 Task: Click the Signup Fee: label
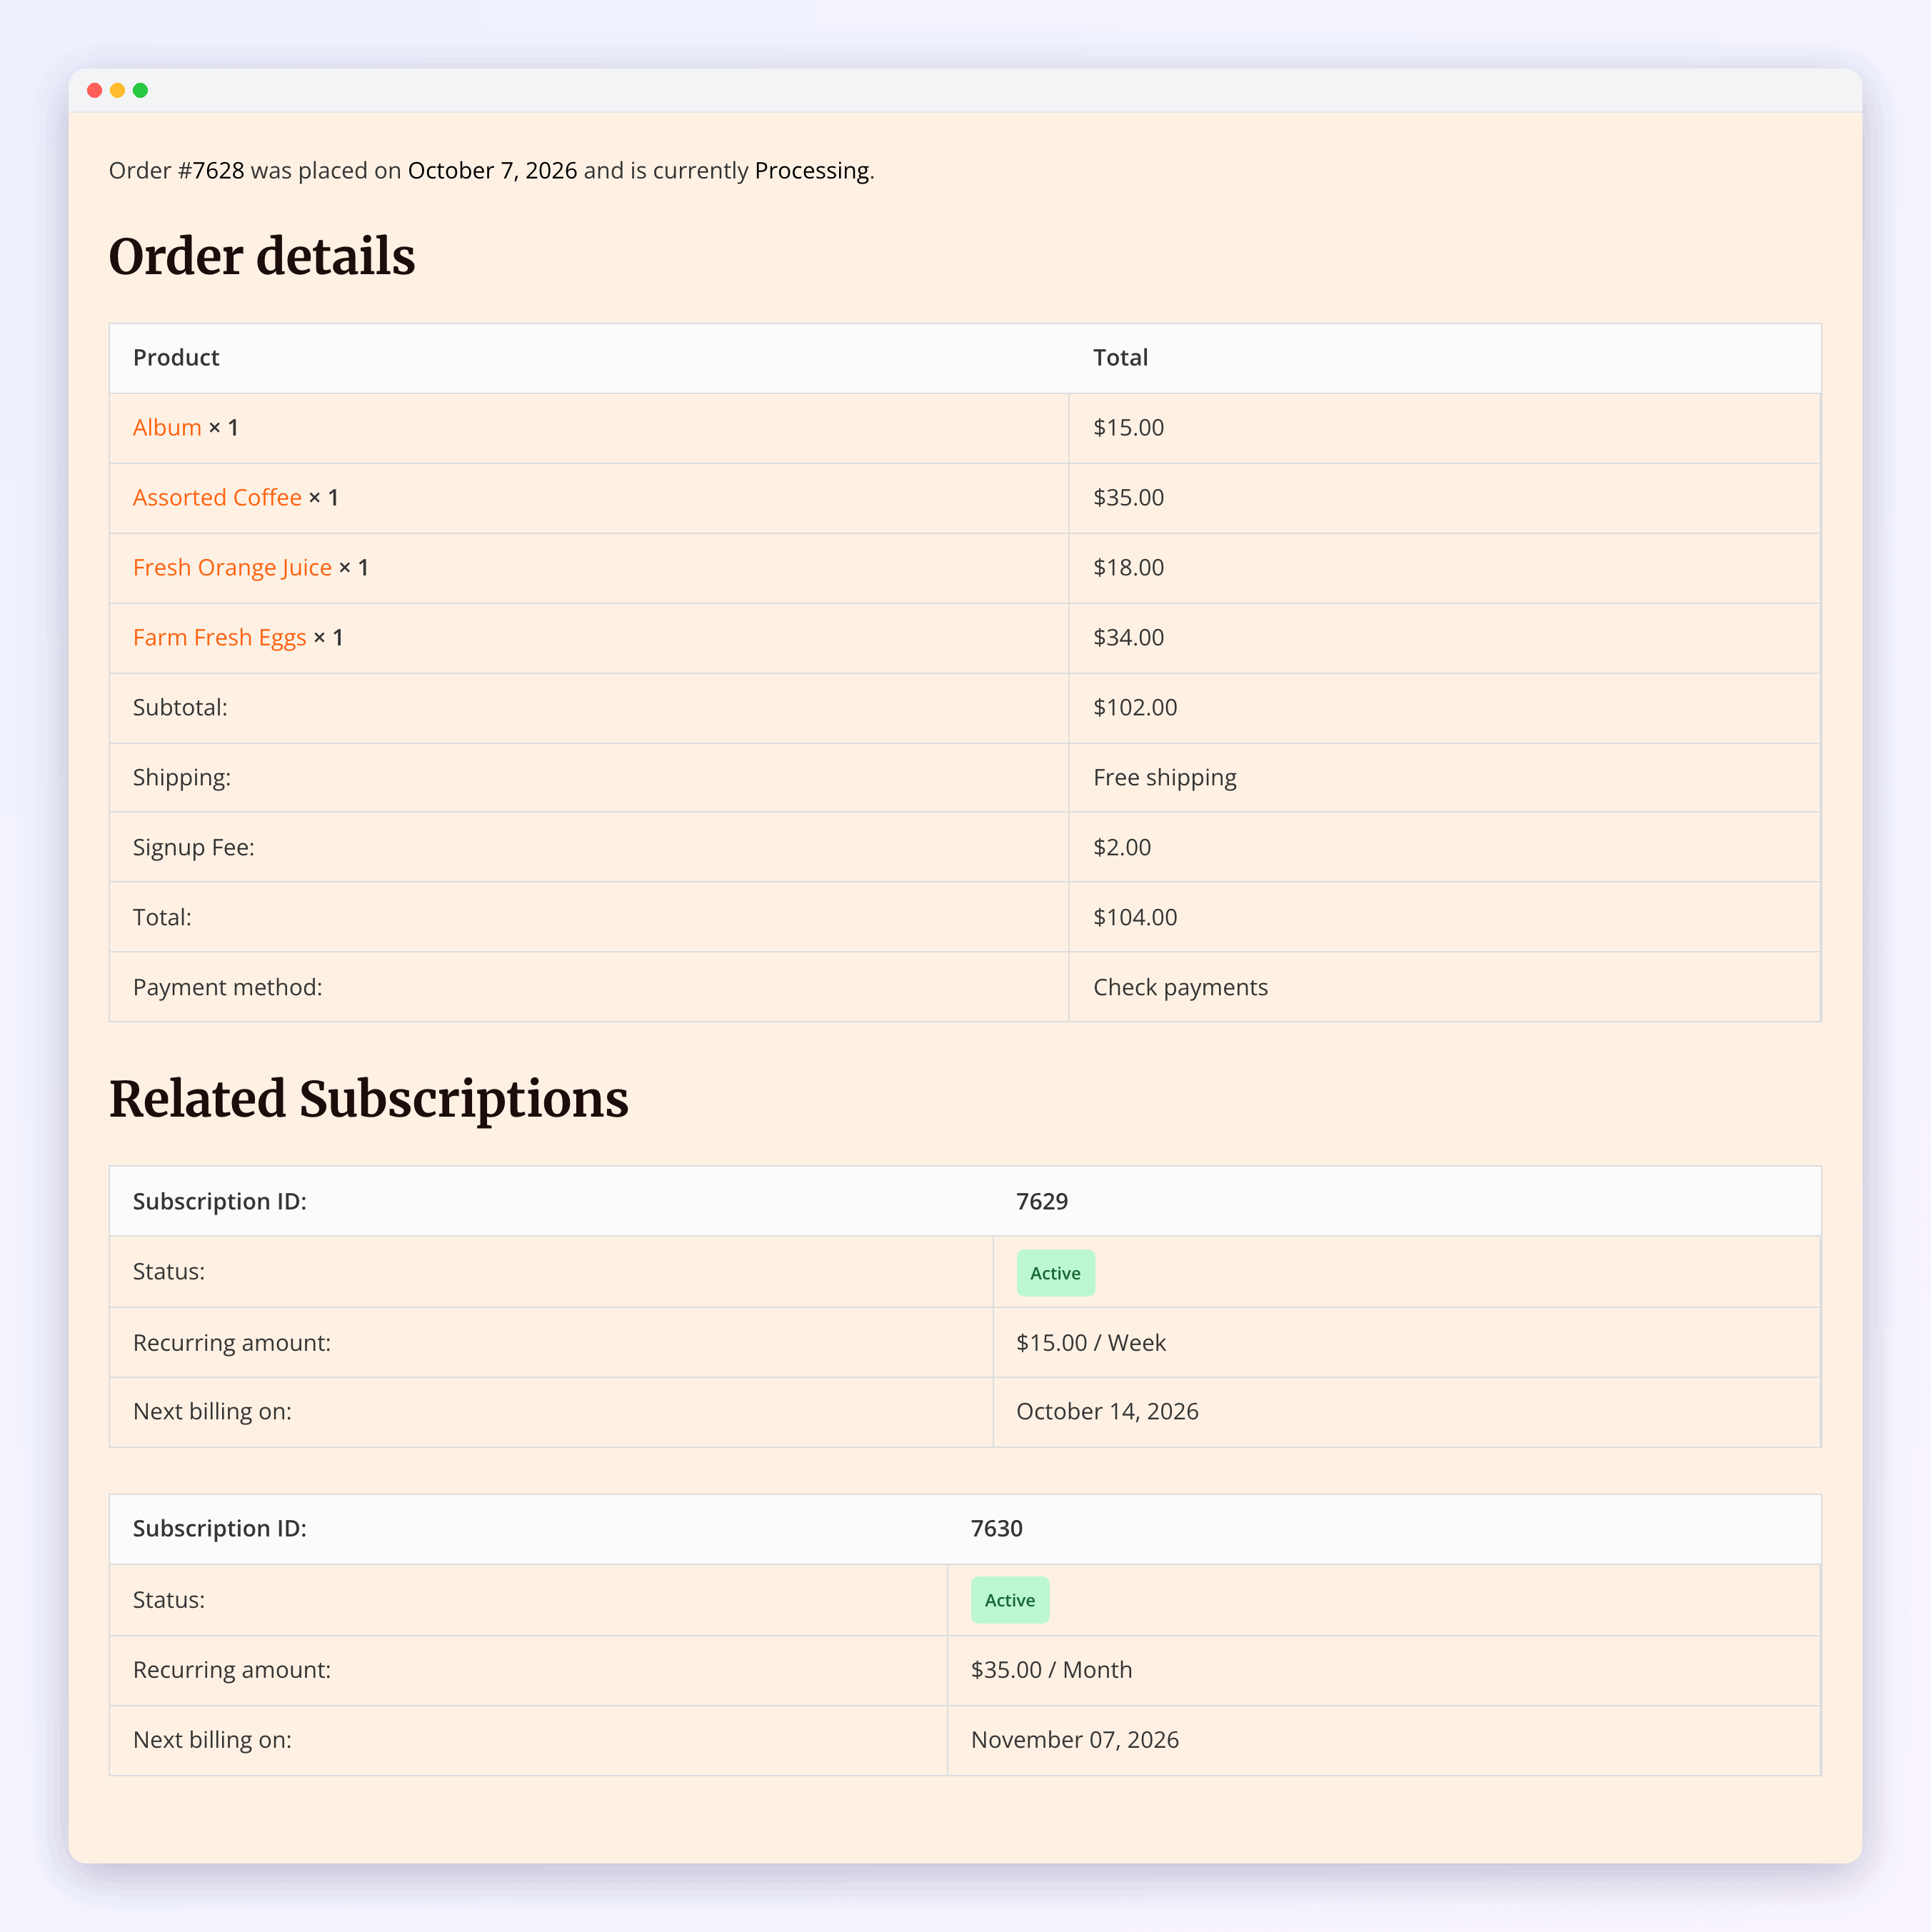coord(194,848)
